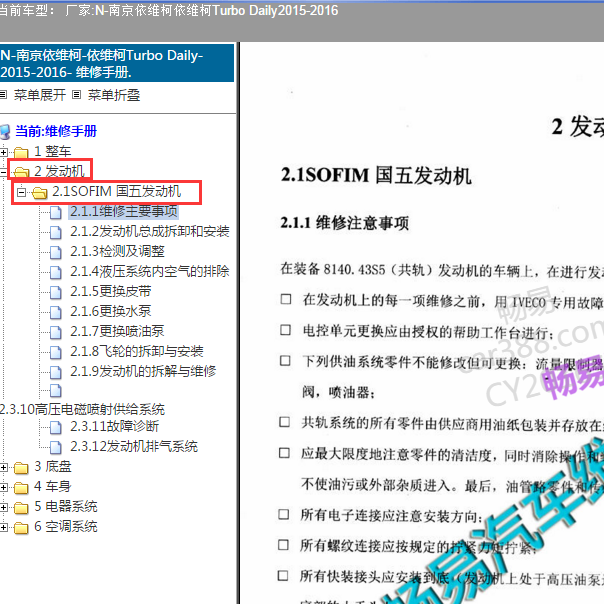Viewport: 604px width, 604px height.
Task: Click the page icon of 2.1.5更换皮带
Action: coord(55,292)
